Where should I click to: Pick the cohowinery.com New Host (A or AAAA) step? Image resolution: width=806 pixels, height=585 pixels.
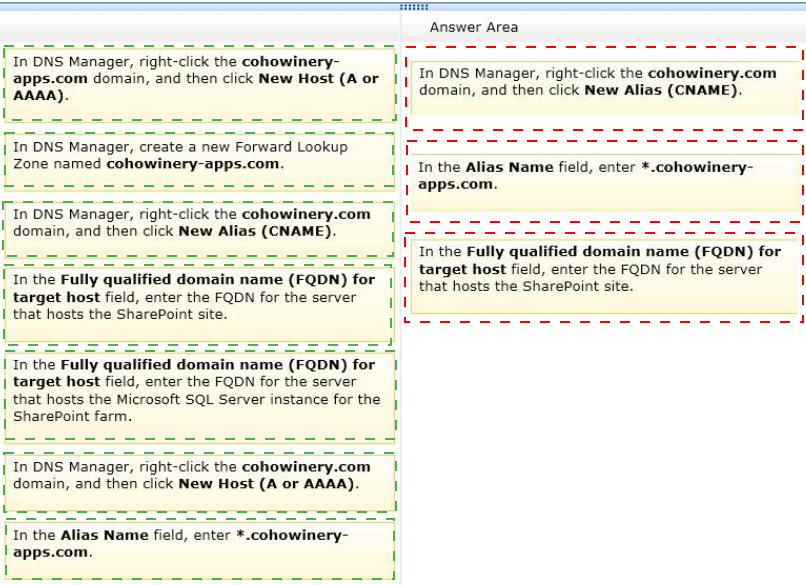199,482
